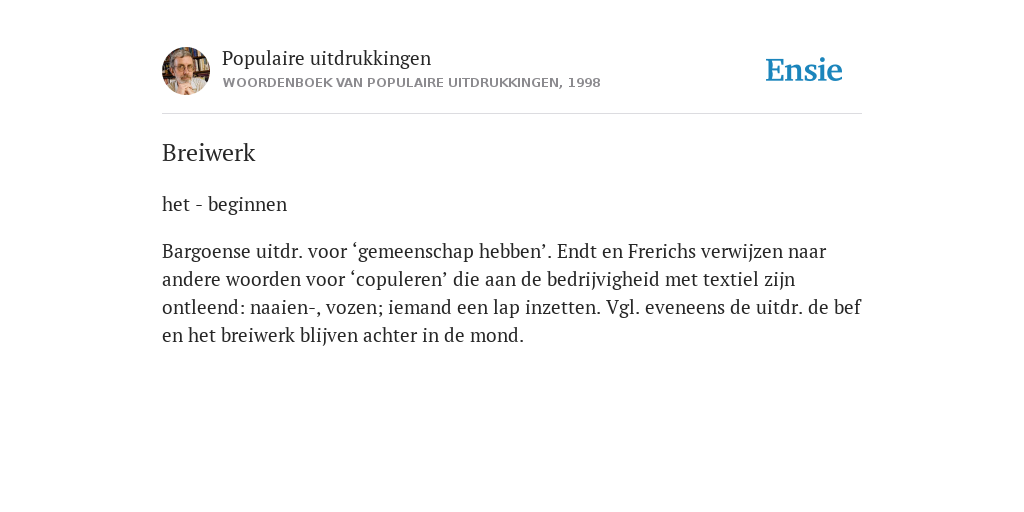
Task: Open the Ensie logo link
Action: tap(804, 70)
